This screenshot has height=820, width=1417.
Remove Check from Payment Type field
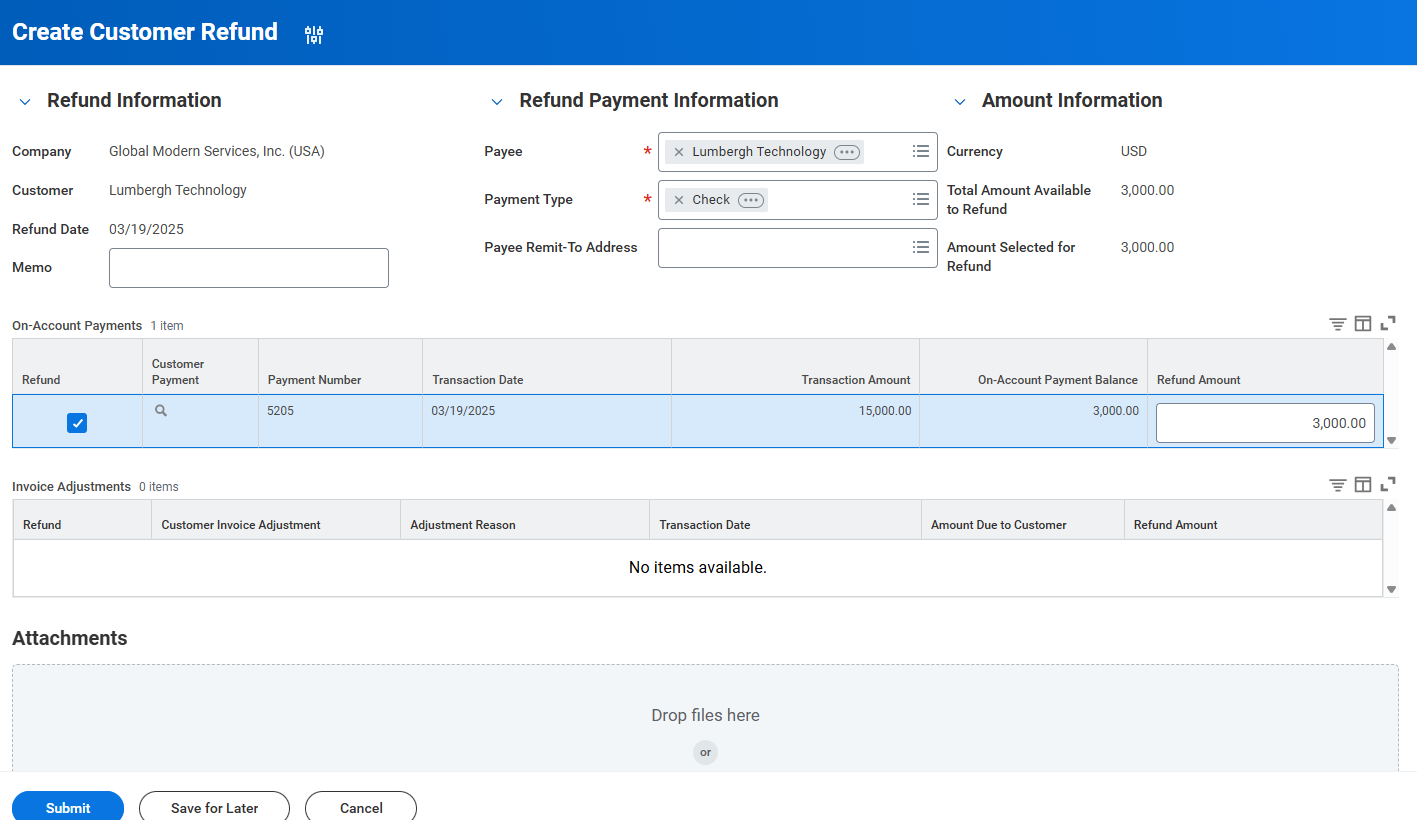tap(679, 200)
